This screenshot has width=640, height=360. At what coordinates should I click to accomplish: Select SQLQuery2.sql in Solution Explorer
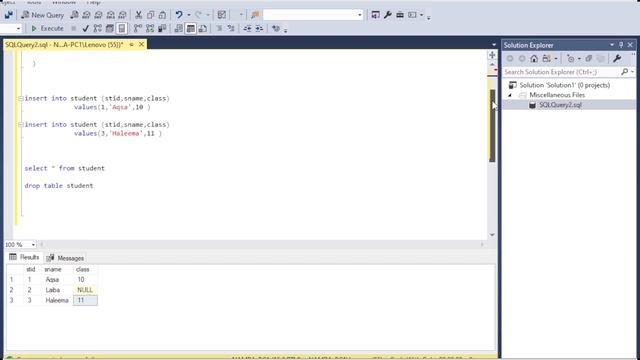click(x=560, y=105)
